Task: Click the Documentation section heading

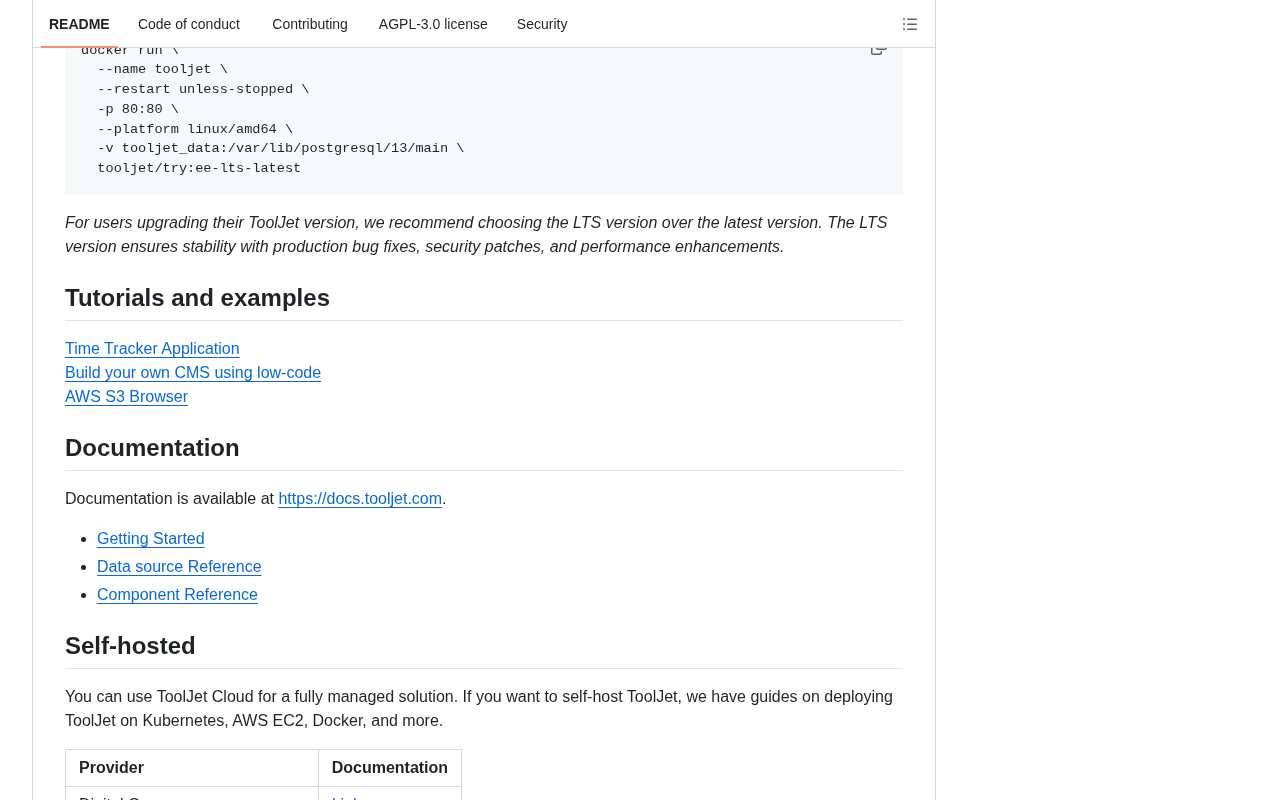Action: 152,448
